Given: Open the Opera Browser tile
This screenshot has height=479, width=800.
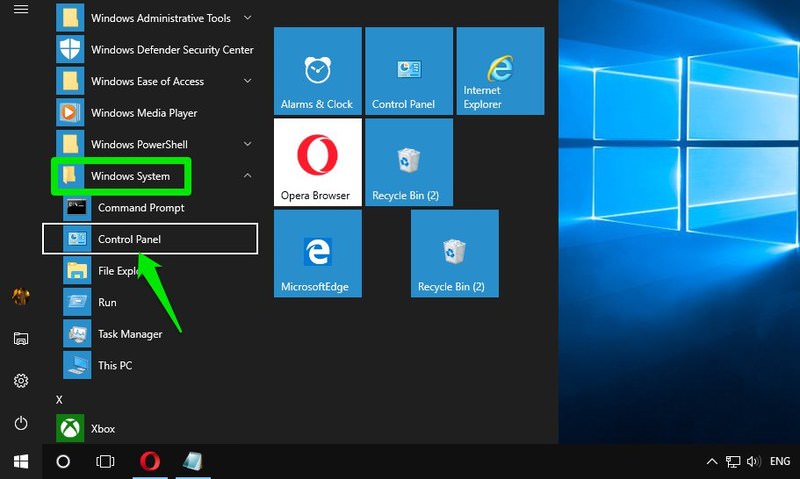Looking at the screenshot, I should 317,162.
